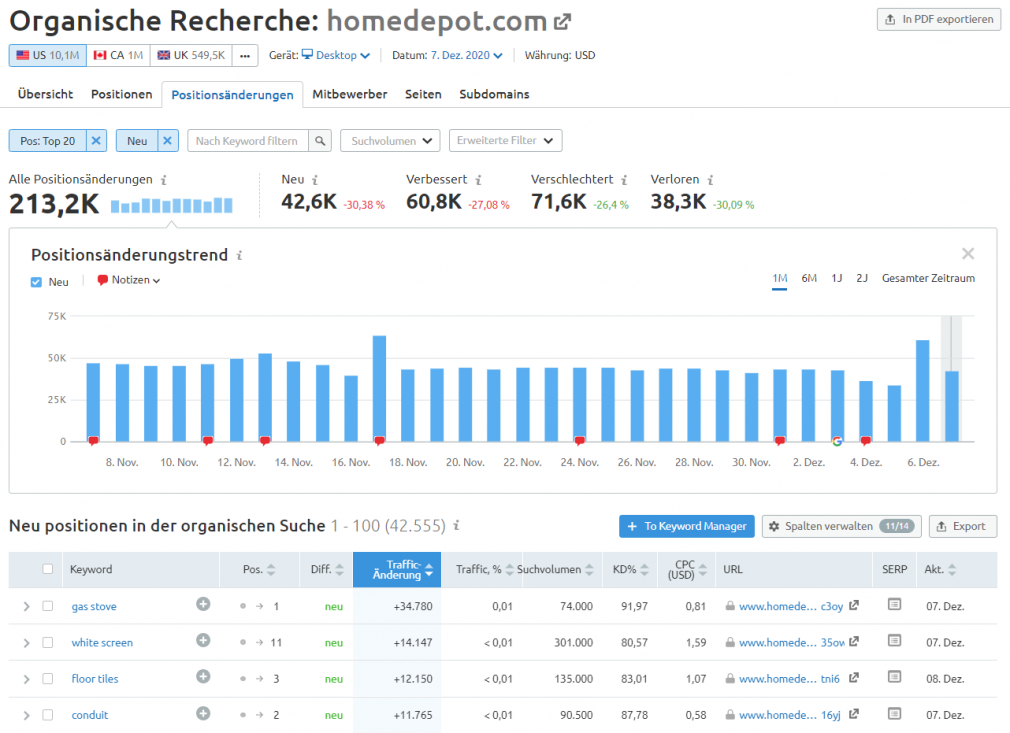The width and height of the screenshot is (1010, 733).
Task: Switch to the Mitbewerber tab
Action: [x=350, y=94]
